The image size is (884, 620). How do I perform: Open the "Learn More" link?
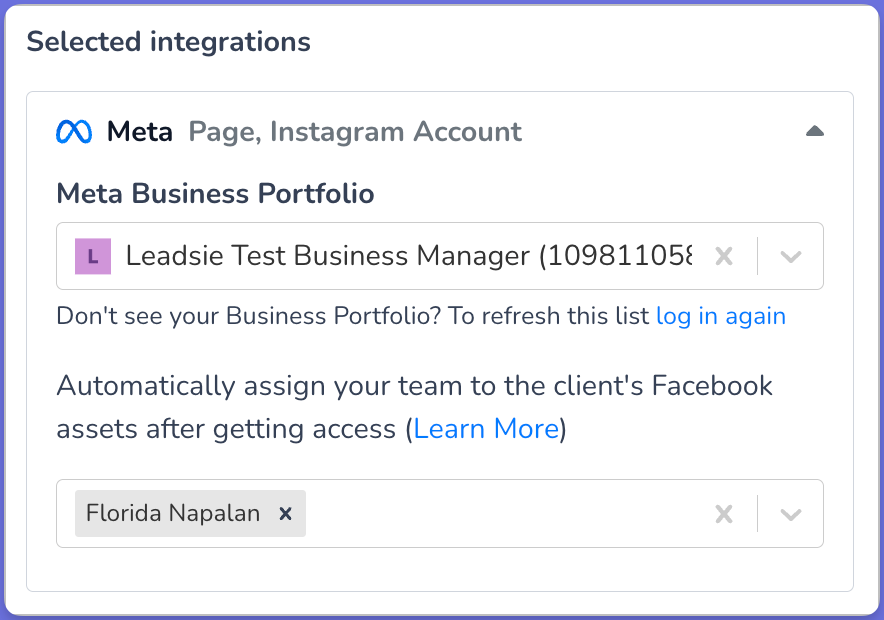point(486,429)
